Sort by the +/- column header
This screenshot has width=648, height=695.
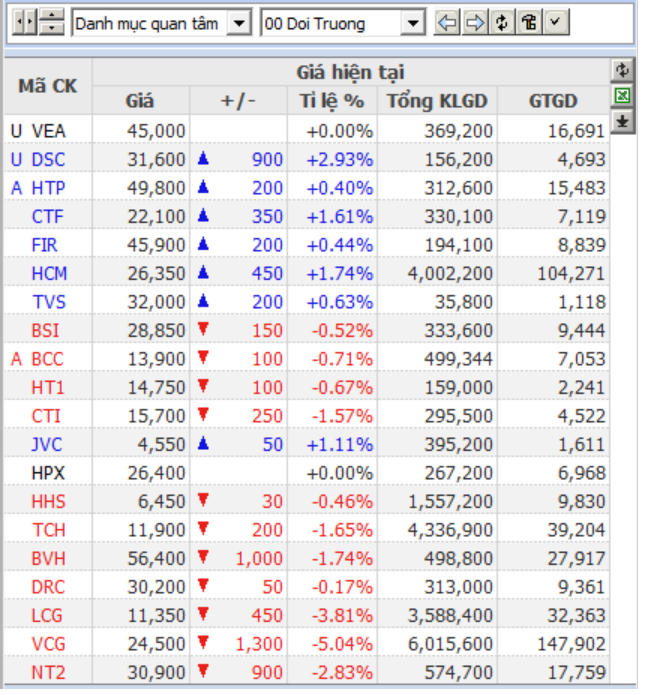[x=238, y=101]
